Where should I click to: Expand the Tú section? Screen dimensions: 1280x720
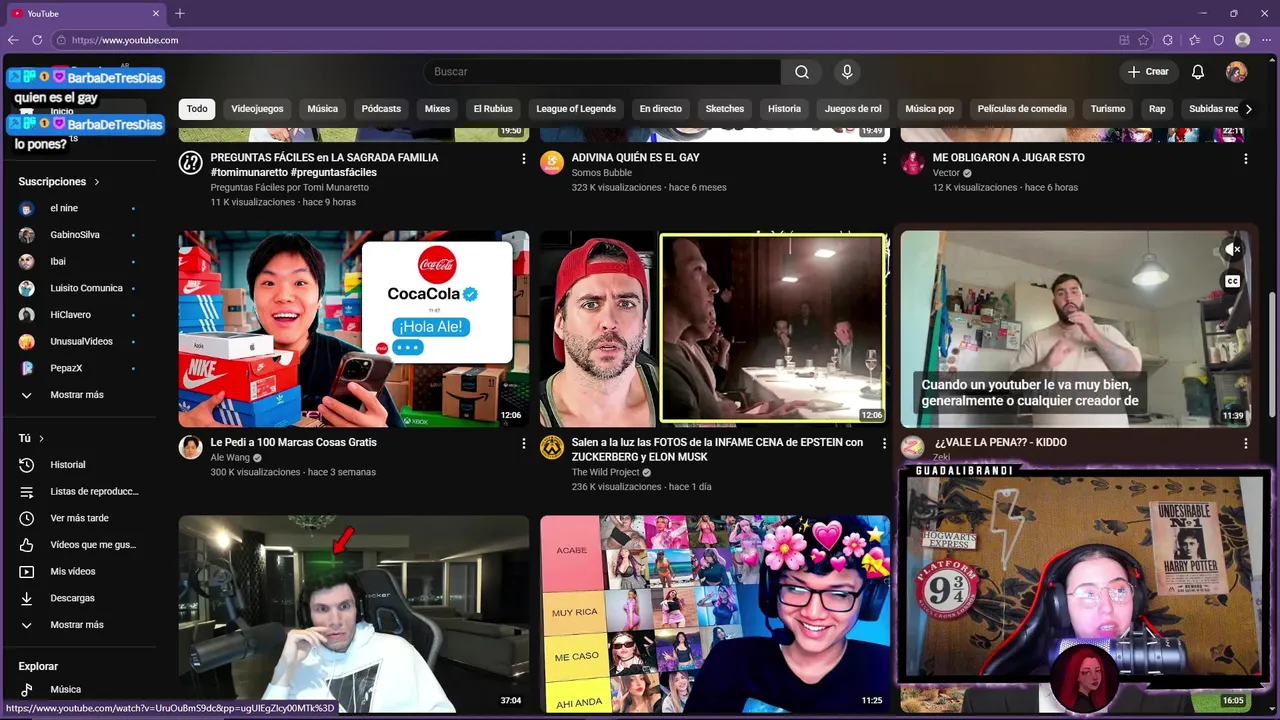(31, 438)
